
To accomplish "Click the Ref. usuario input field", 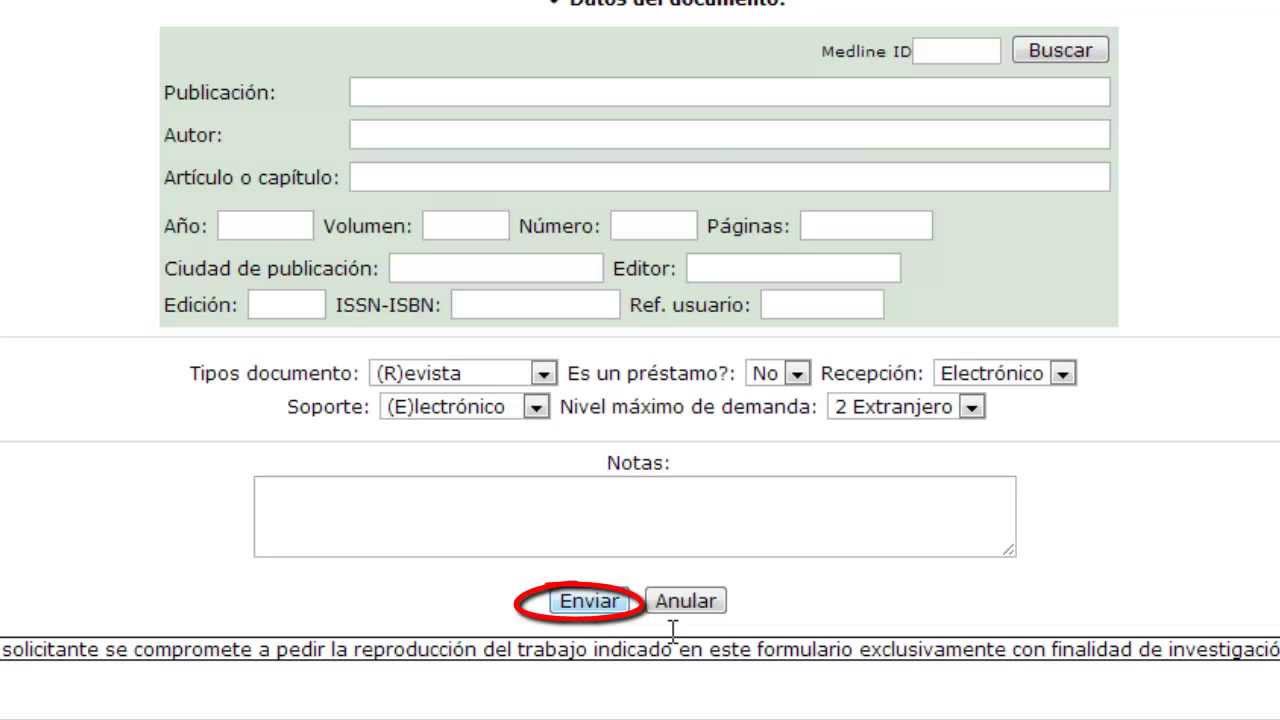I will (822, 305).
